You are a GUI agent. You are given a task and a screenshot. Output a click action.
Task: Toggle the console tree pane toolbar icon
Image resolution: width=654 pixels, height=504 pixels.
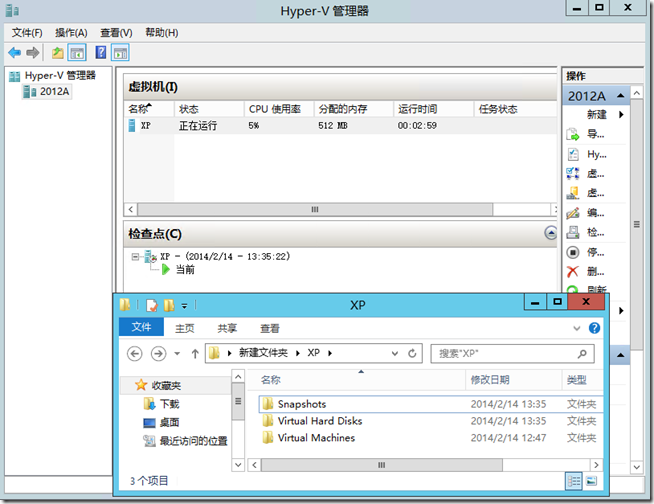77,53
